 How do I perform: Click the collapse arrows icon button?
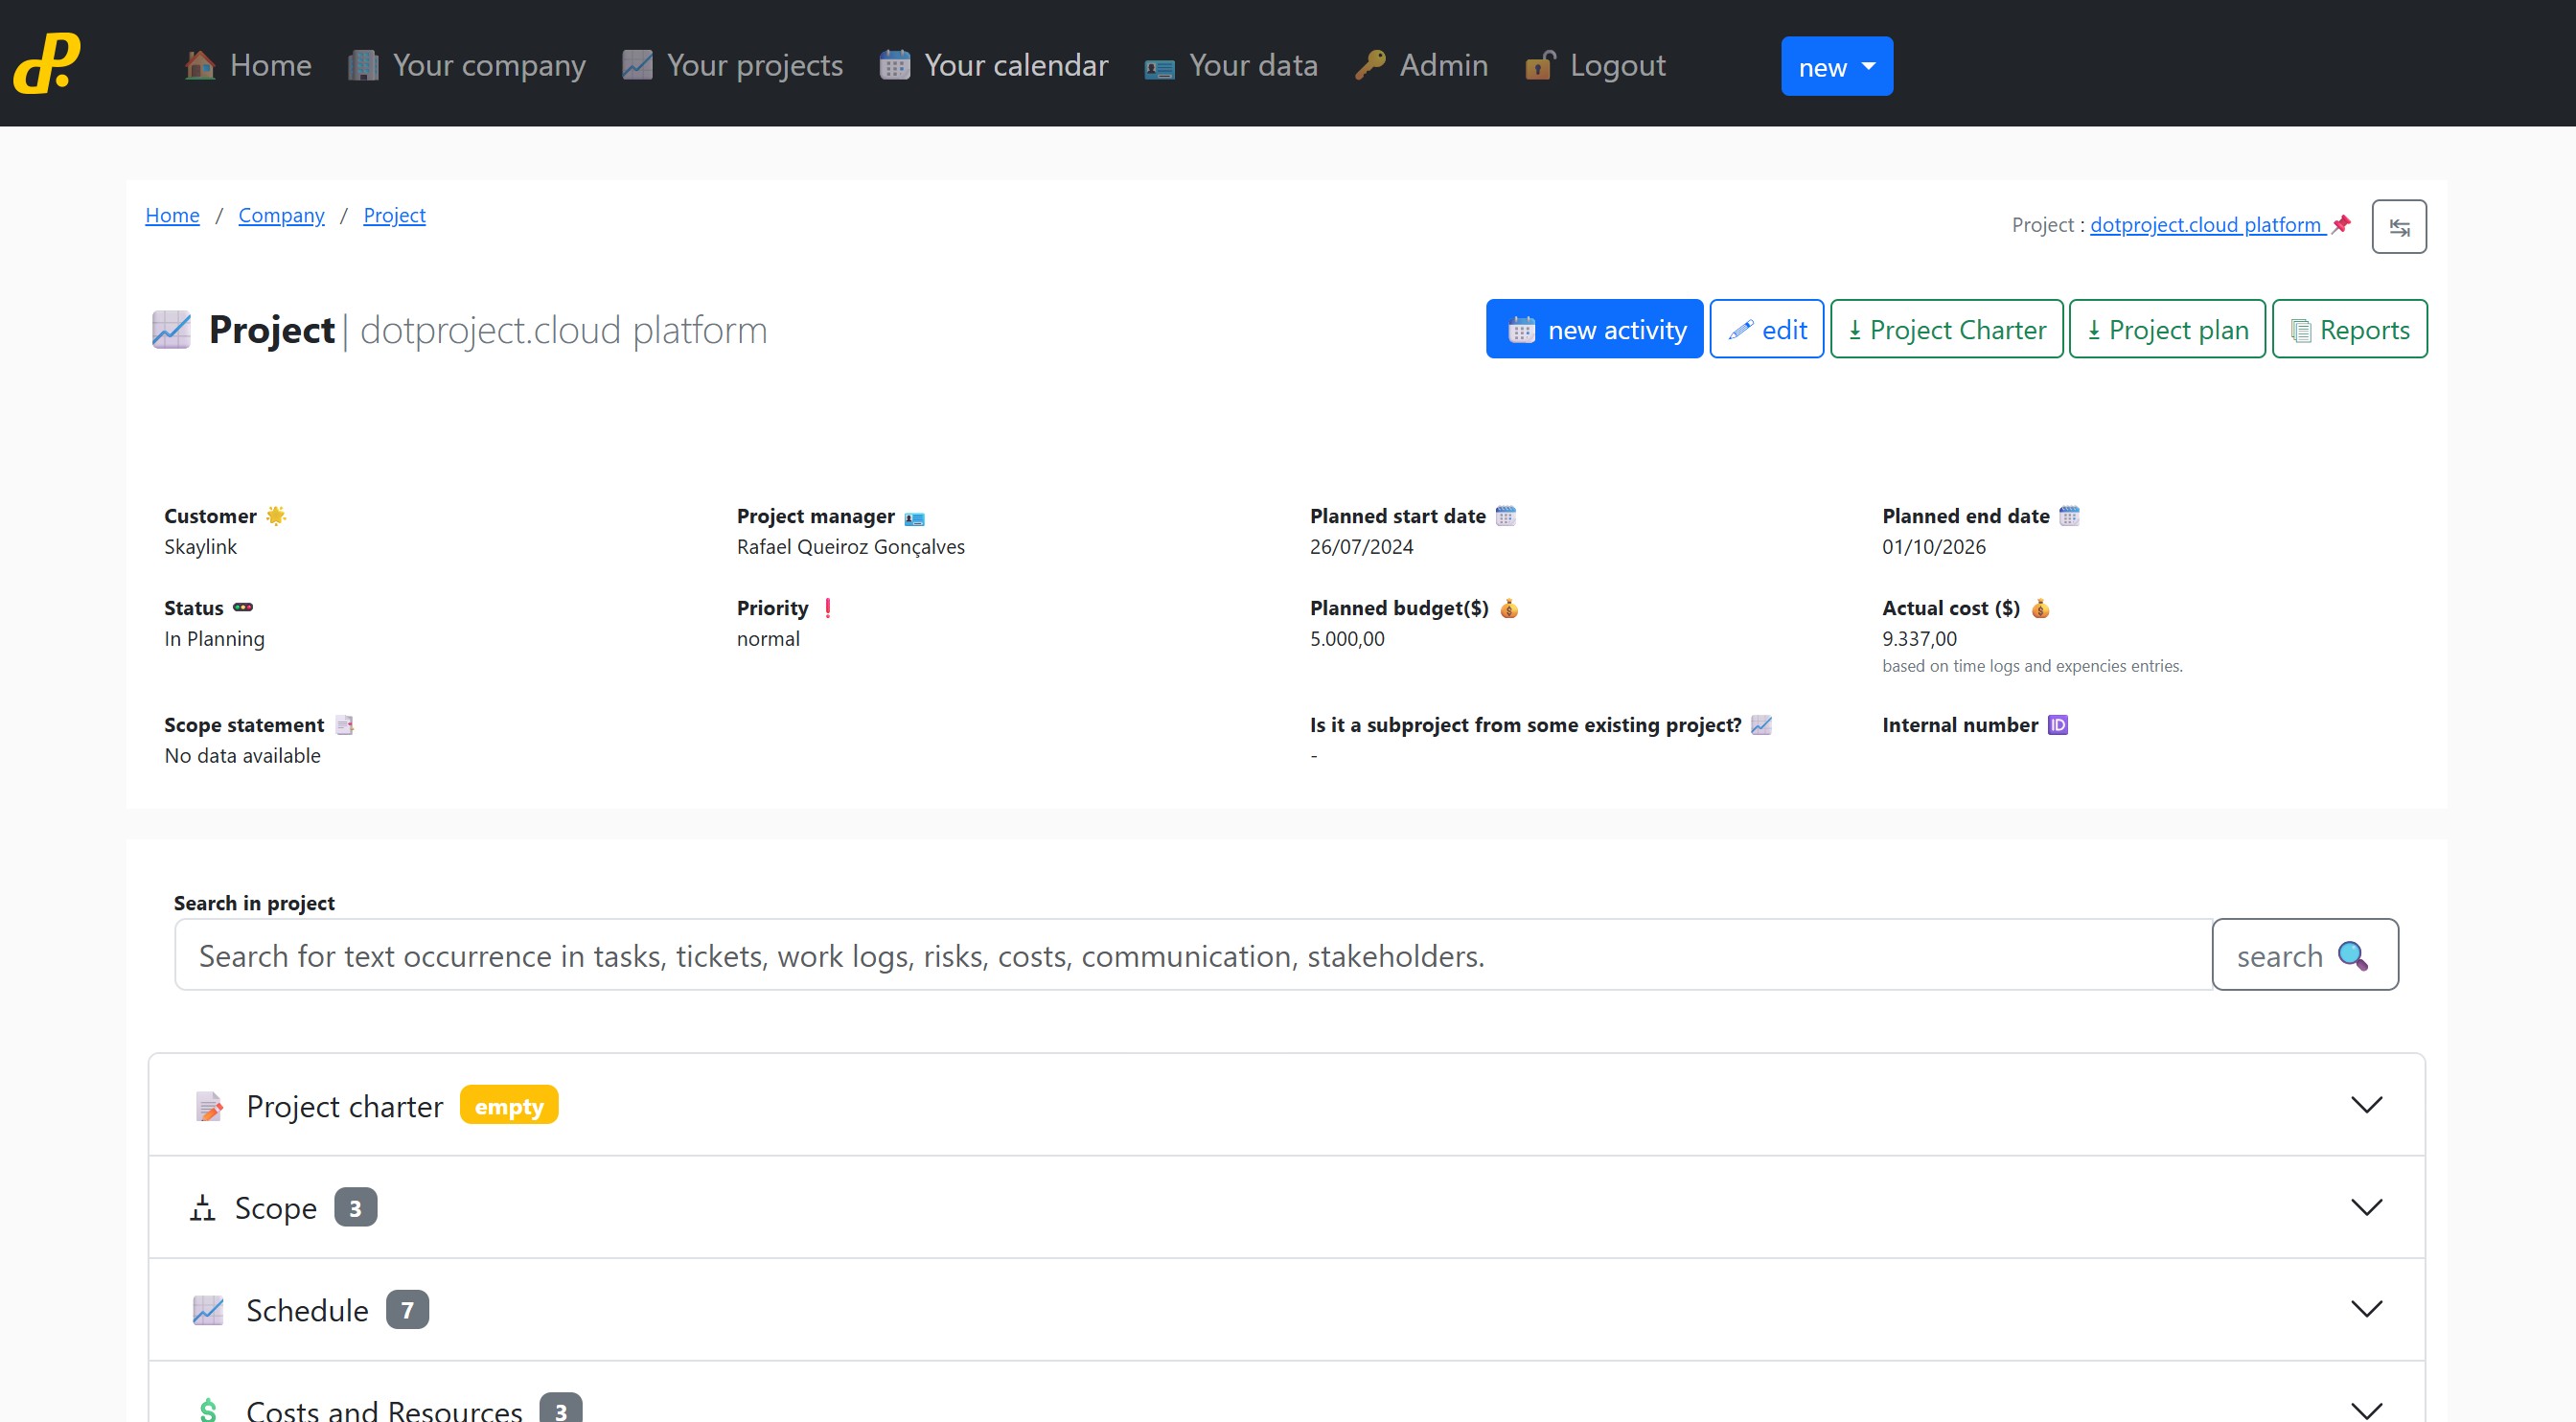coord(2398,227)
